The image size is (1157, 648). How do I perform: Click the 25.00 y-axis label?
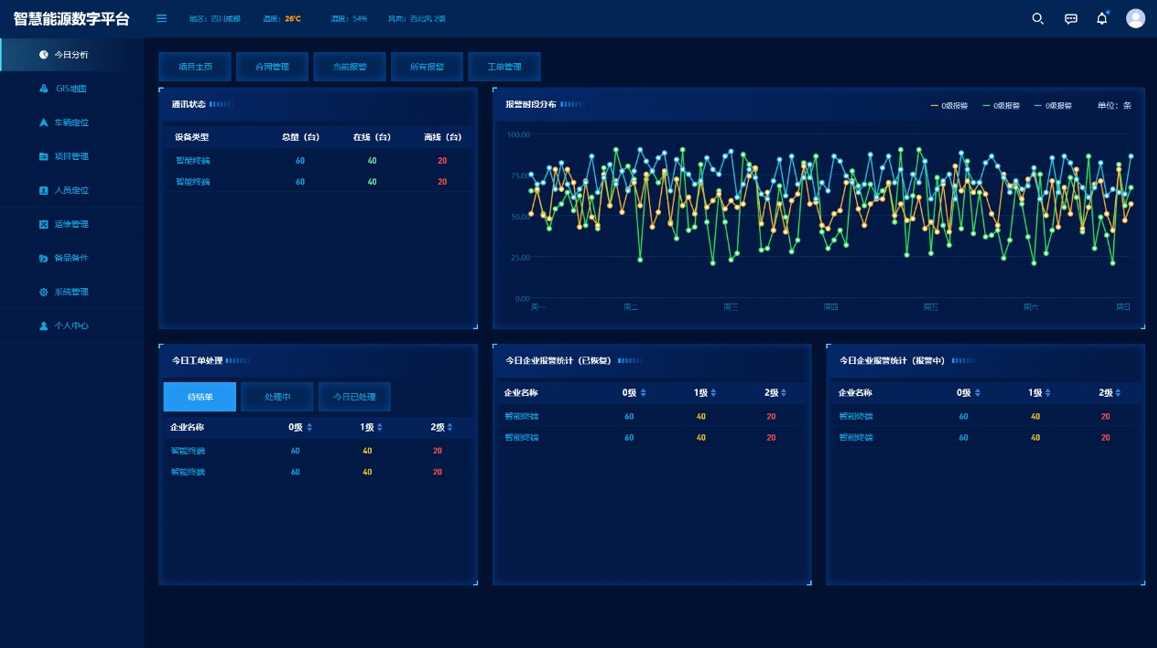[520, 258]
